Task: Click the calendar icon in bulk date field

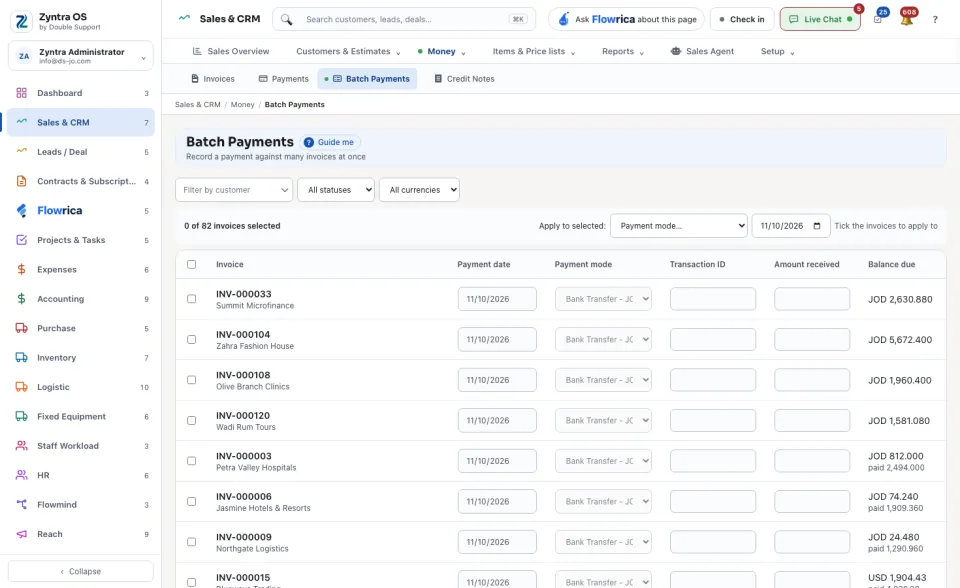Action: point(817,226)
